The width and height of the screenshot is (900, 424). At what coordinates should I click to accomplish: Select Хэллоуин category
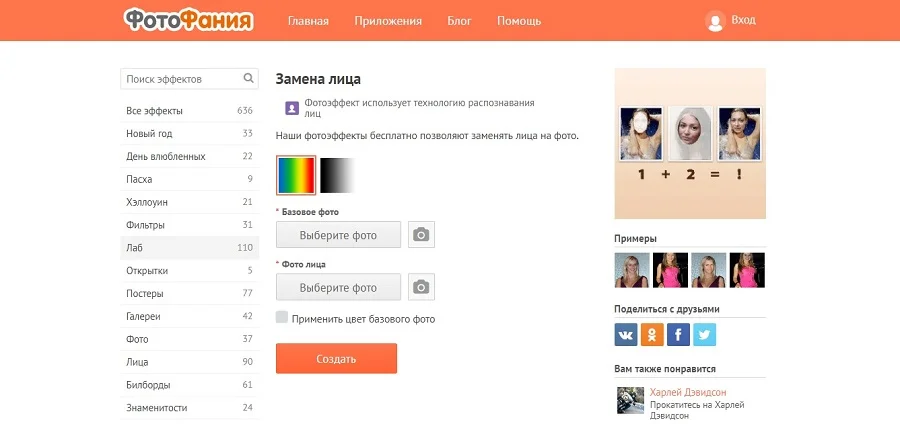point(189,202)
